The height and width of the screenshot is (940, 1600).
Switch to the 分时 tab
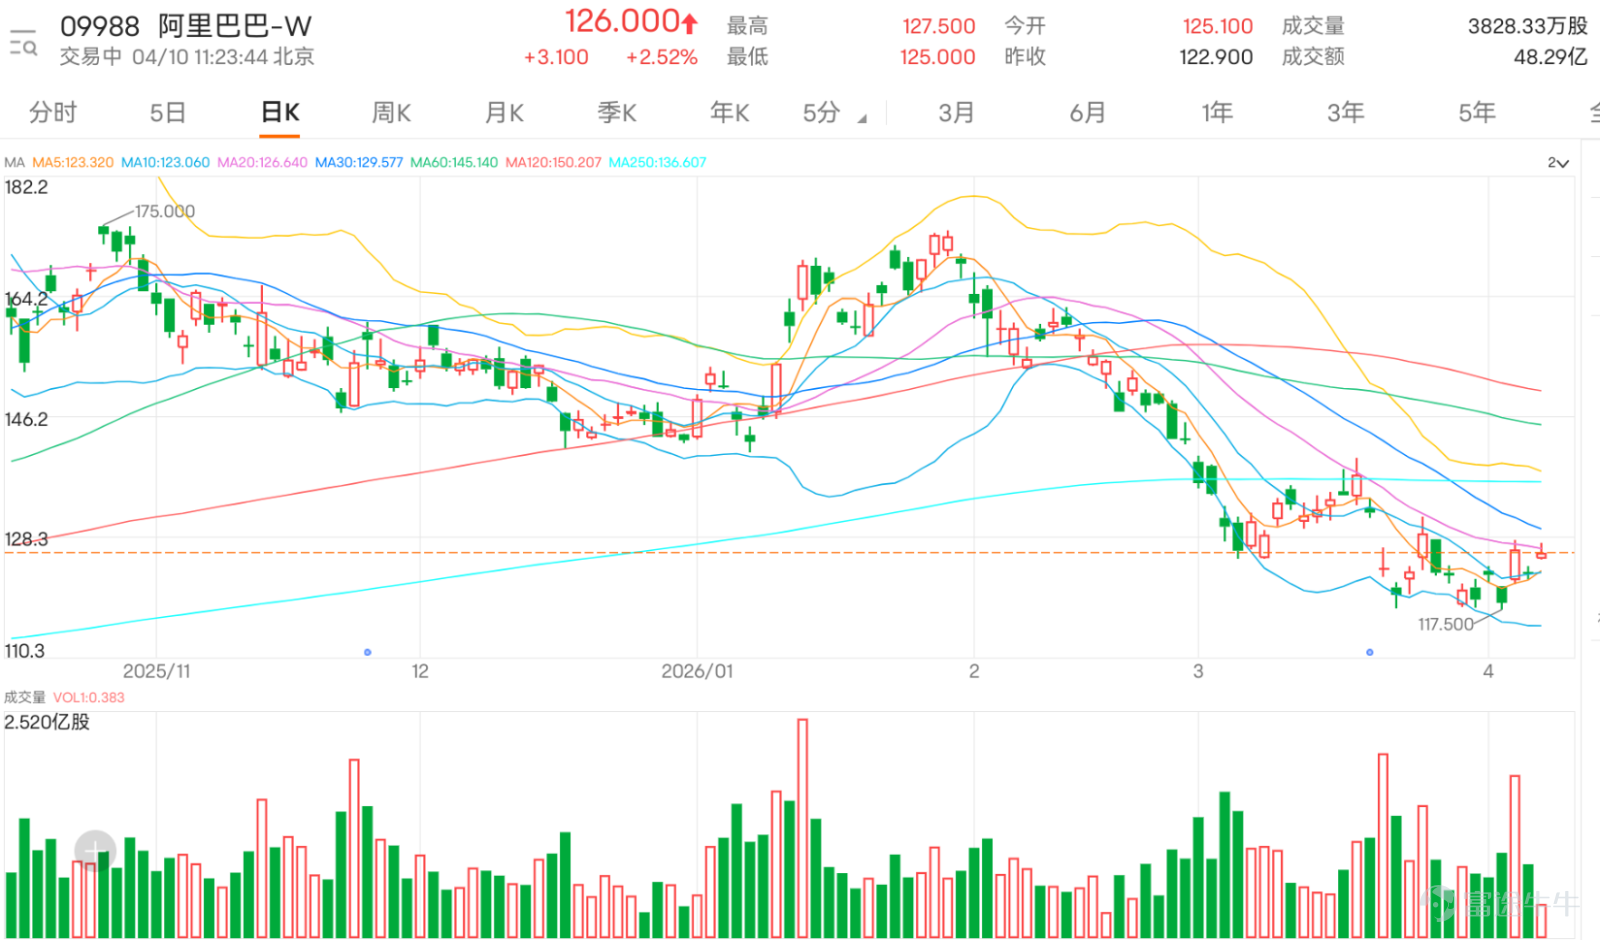click(53, 112)
